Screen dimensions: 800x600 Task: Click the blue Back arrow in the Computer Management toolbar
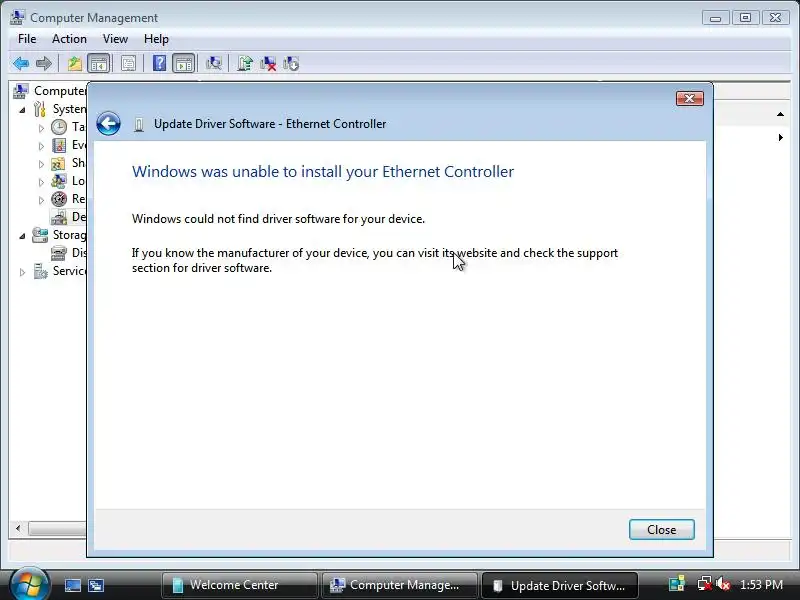pos(21,64)
